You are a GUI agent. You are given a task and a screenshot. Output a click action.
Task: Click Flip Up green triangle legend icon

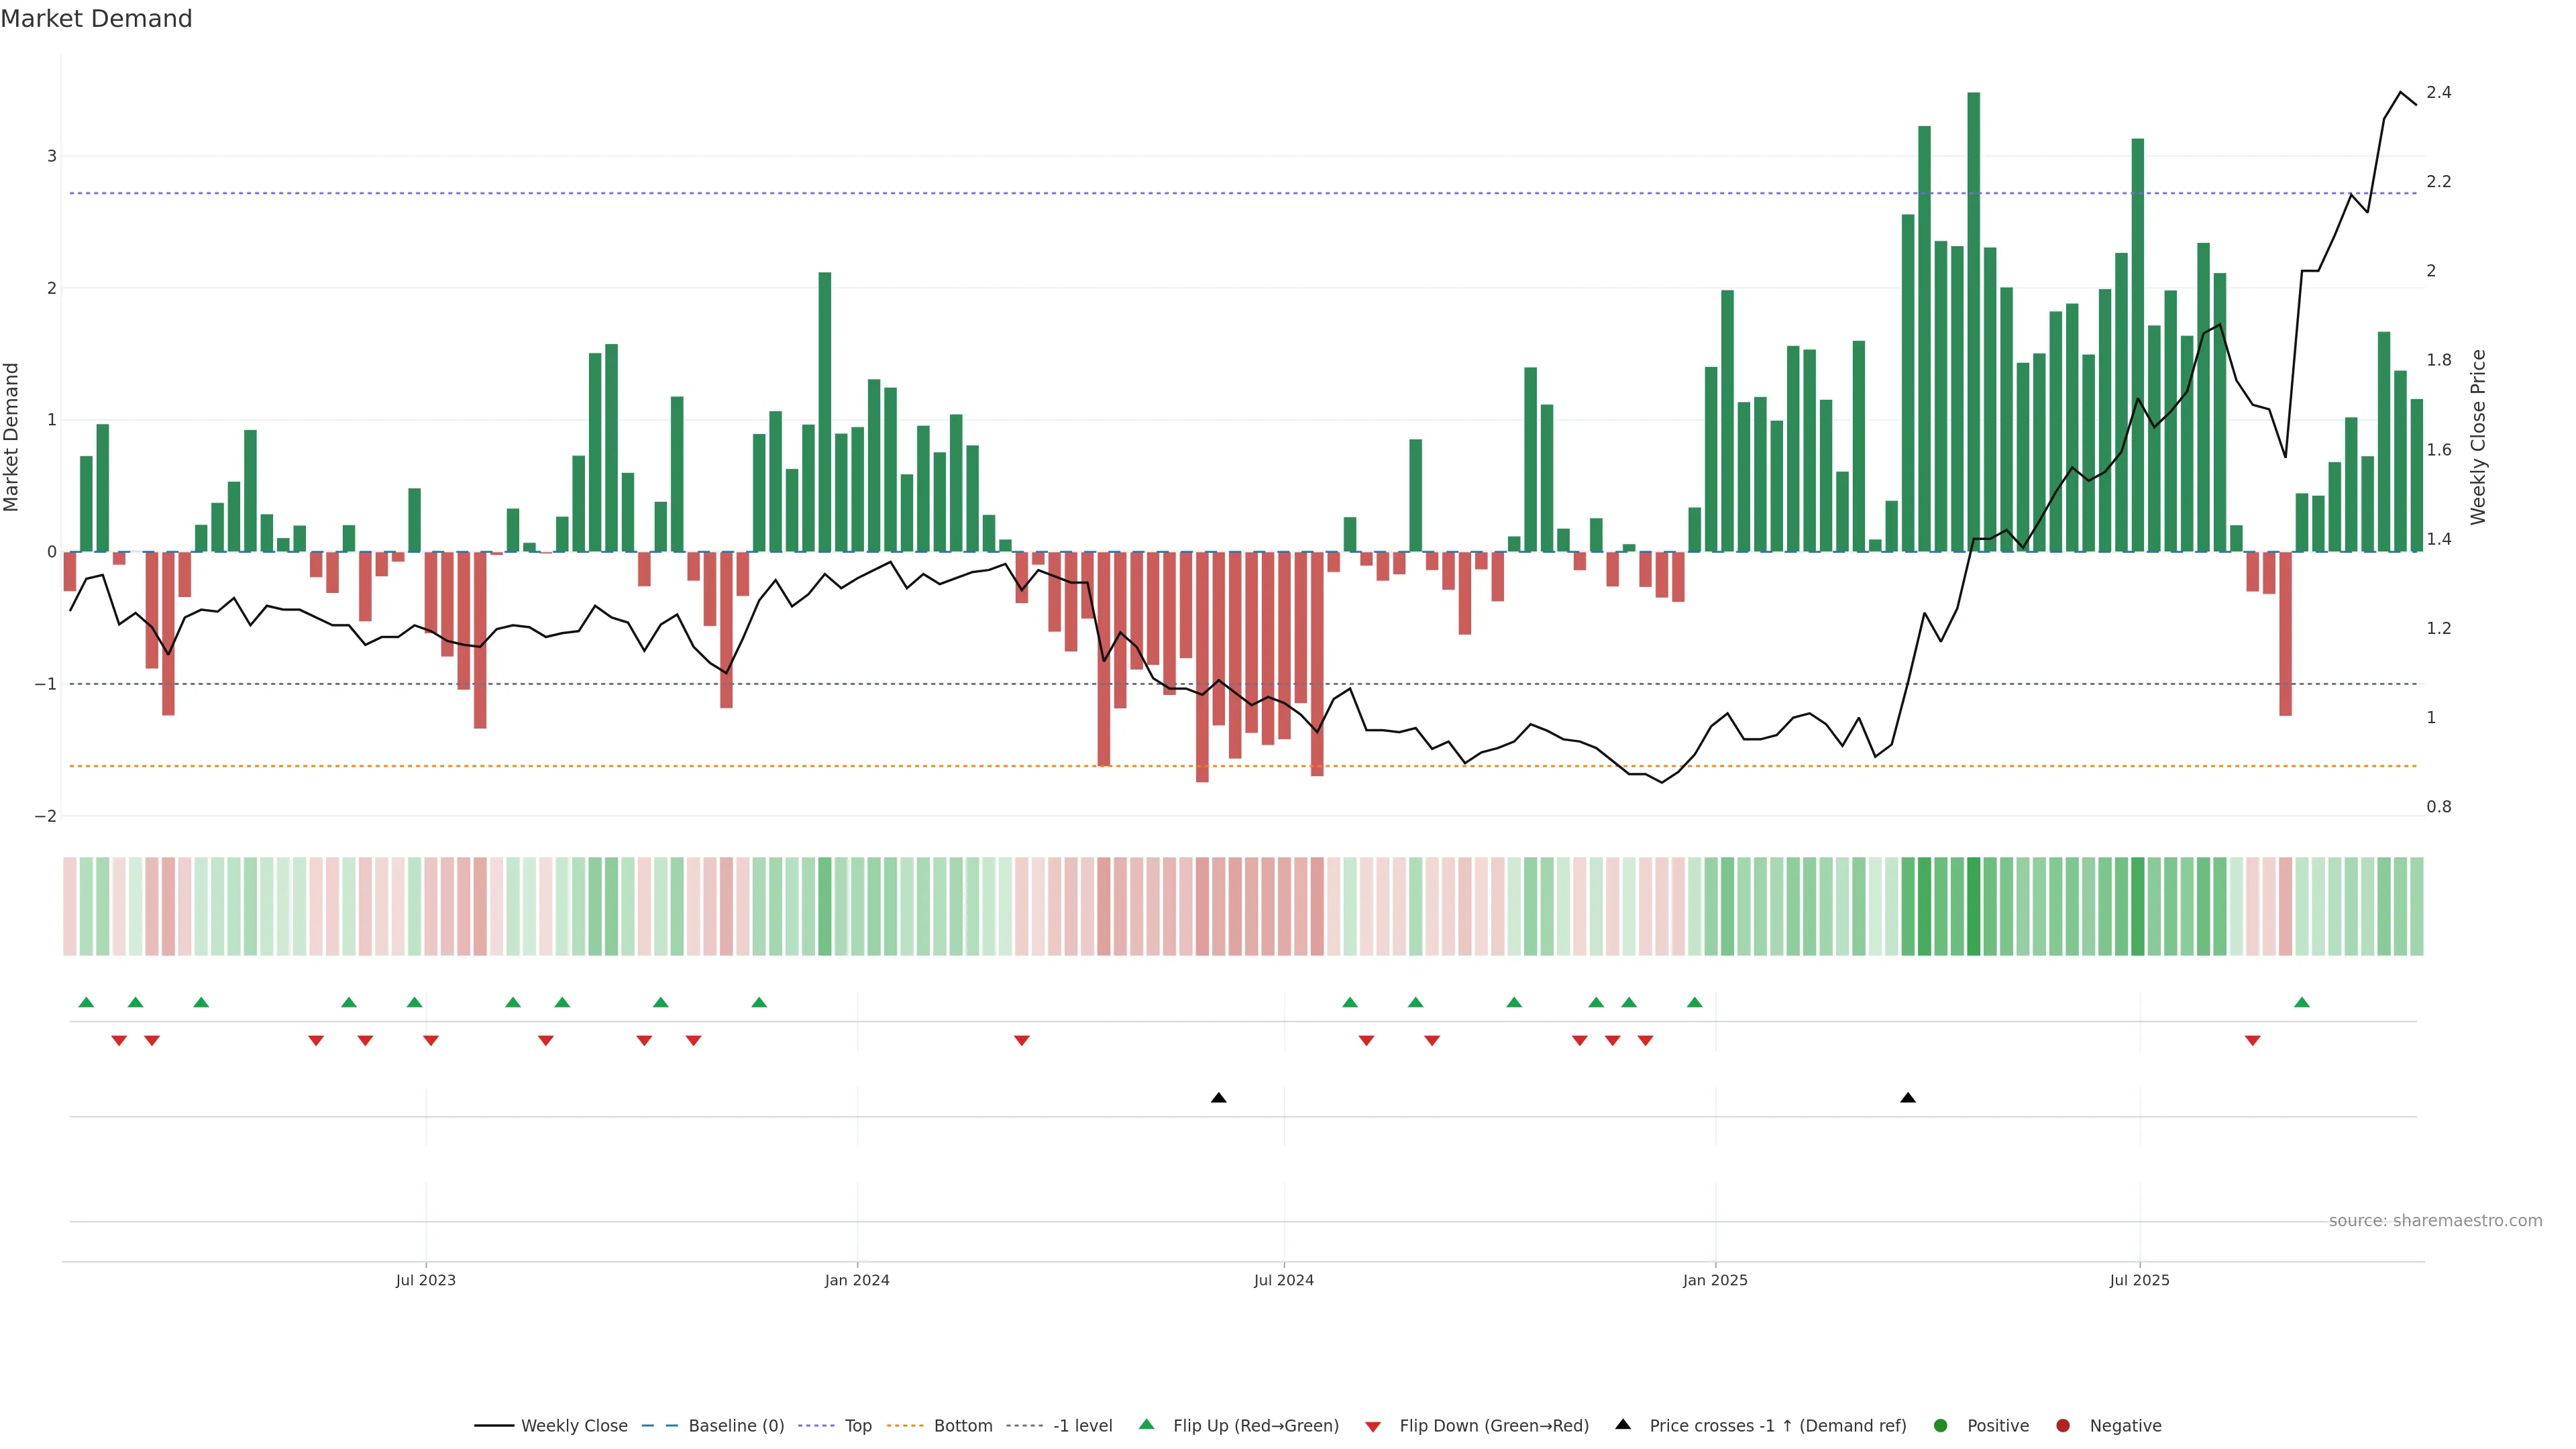(x=1147, y=1425)
